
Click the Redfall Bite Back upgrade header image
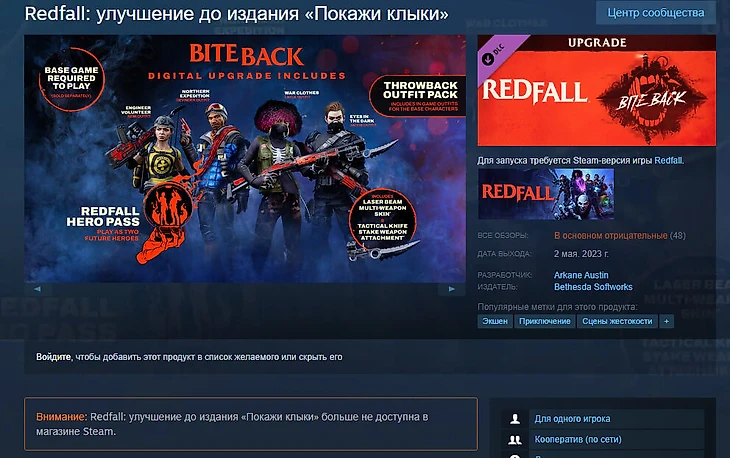click(597, 90)
